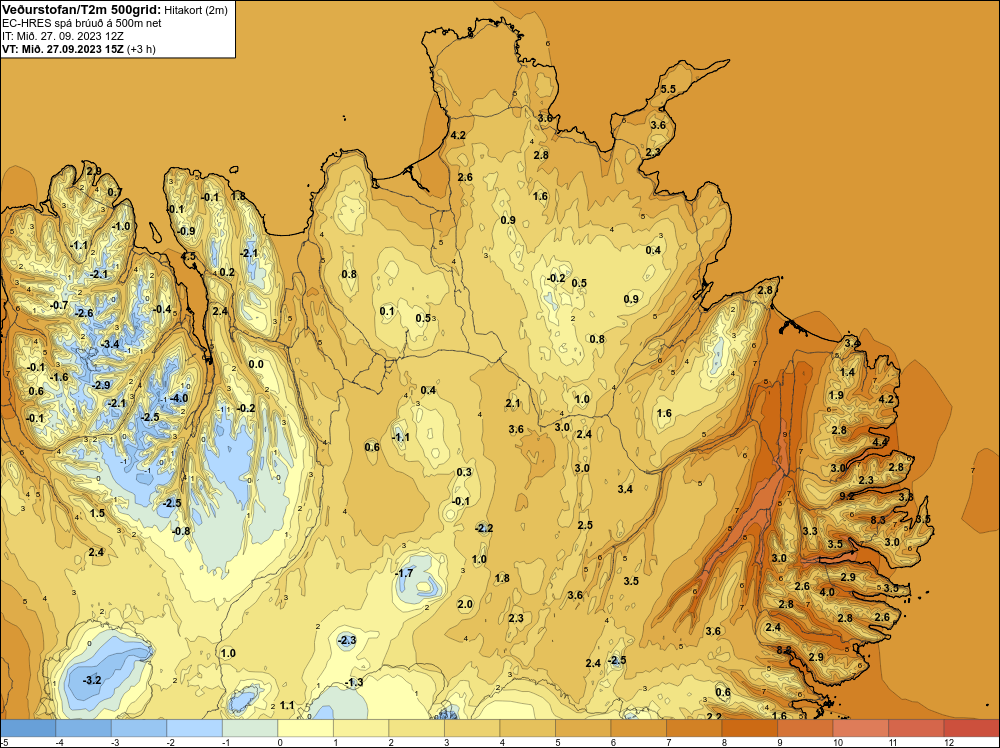The image size is (1000, 748).
Task: Click the "-3.2" temperature label
Action: [x=92, y=680]
